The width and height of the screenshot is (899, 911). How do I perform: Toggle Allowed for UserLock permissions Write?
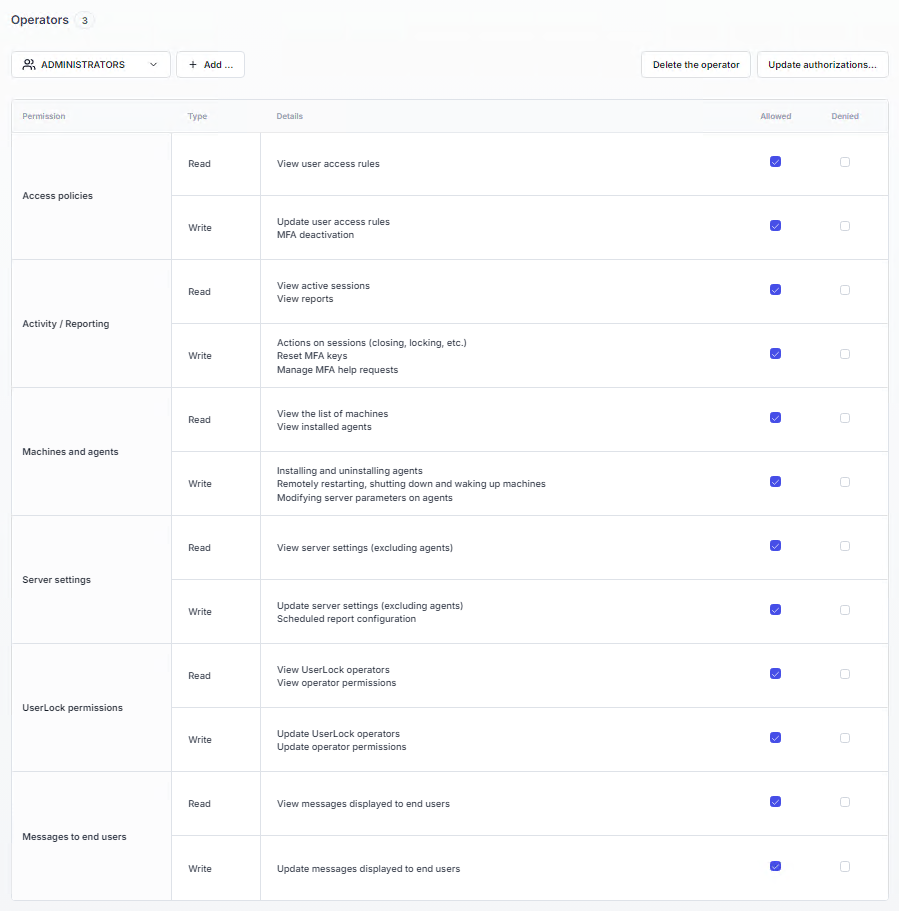775,738
